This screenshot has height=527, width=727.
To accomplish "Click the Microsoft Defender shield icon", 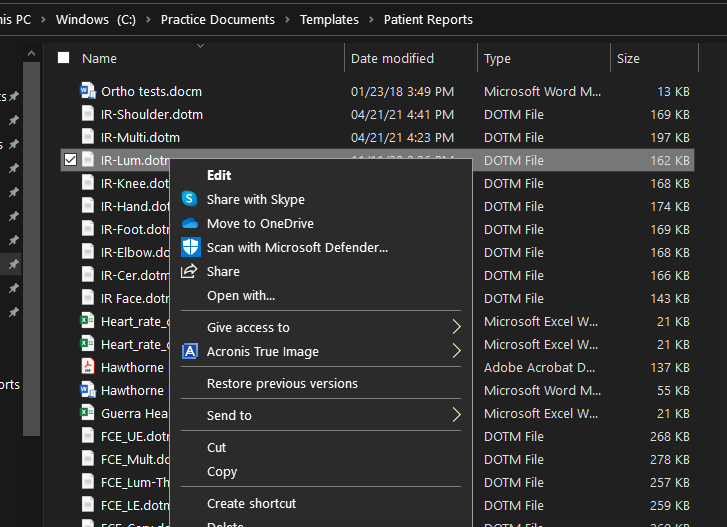I will (x=191, y=247).
